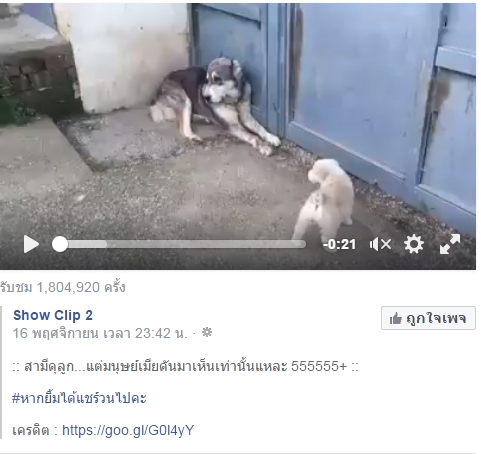Image resolution: width=481 pixels, height=454 pixels.
Task: Expand video to fullscreen
Action: click(450, 244)
